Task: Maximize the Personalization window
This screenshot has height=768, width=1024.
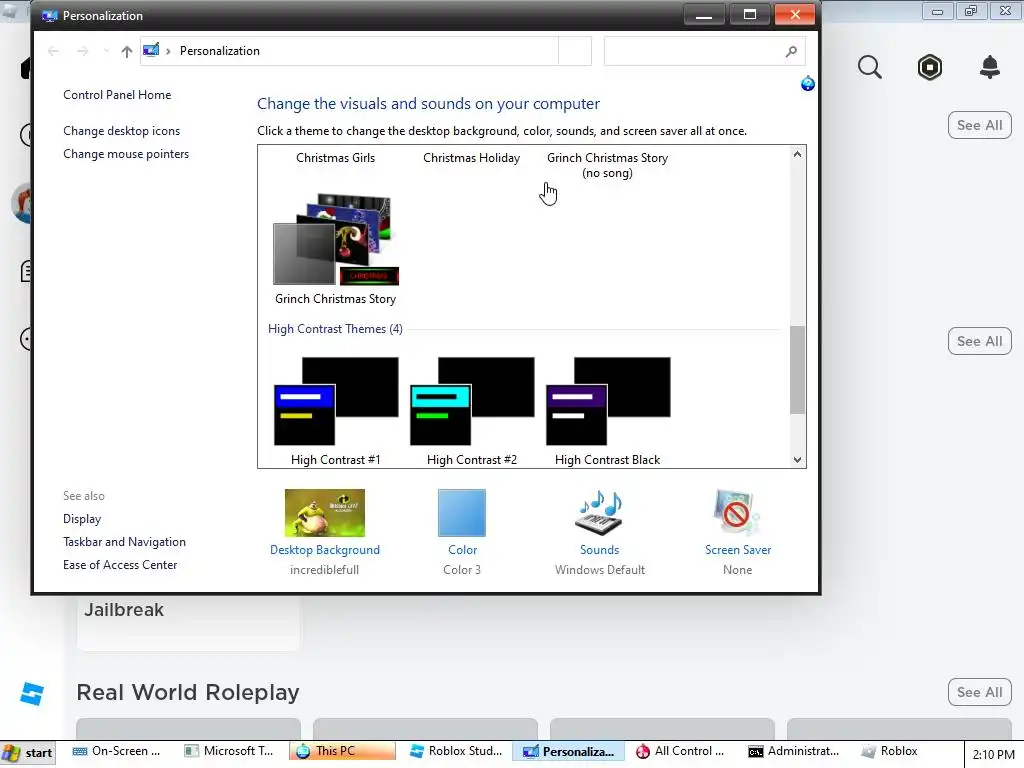Action: [x=750, y=14]
